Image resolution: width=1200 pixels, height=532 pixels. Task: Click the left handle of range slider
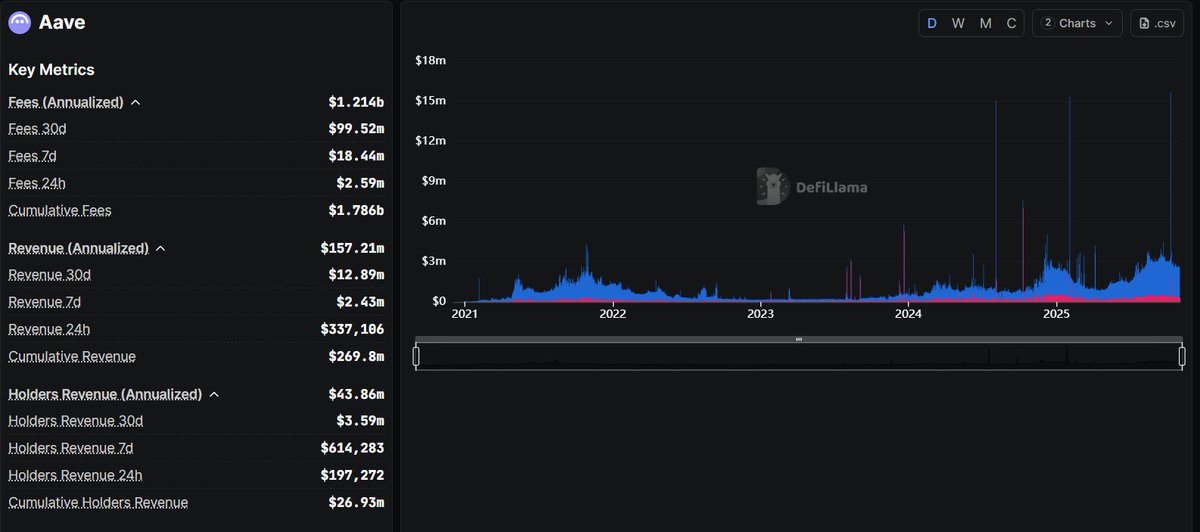tap(416, 357)
